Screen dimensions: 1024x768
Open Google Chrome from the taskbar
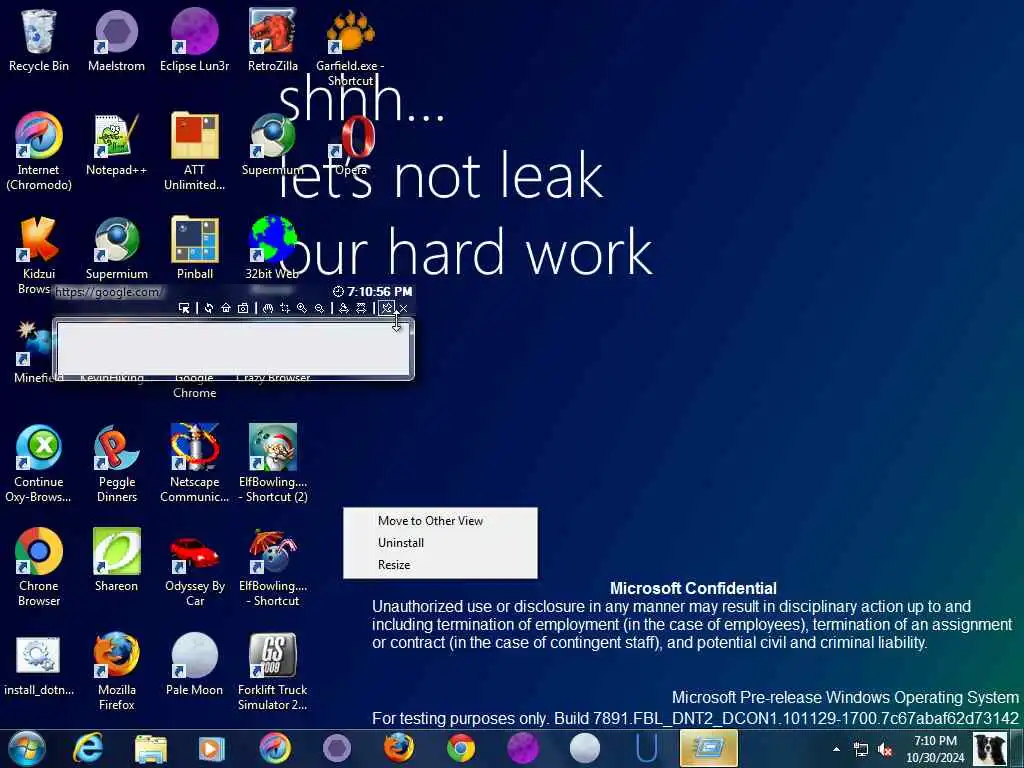(x=461, y=748)
